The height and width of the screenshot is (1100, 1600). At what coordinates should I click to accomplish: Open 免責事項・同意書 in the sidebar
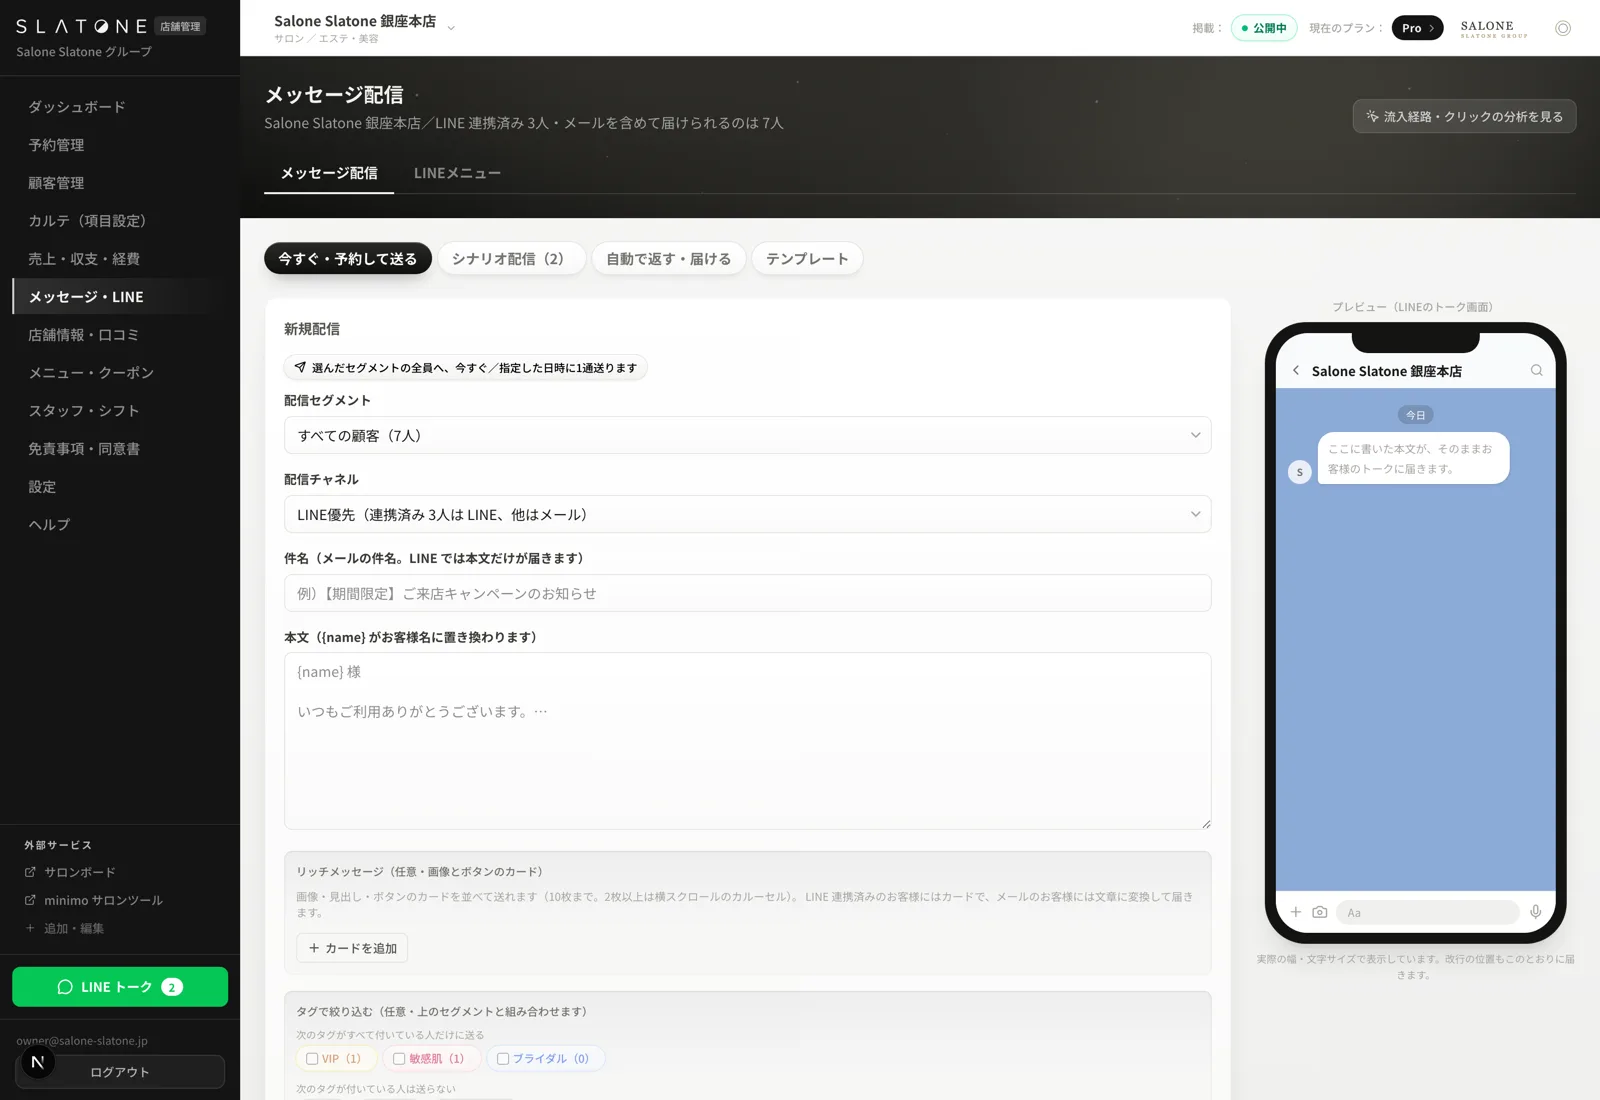119,449
